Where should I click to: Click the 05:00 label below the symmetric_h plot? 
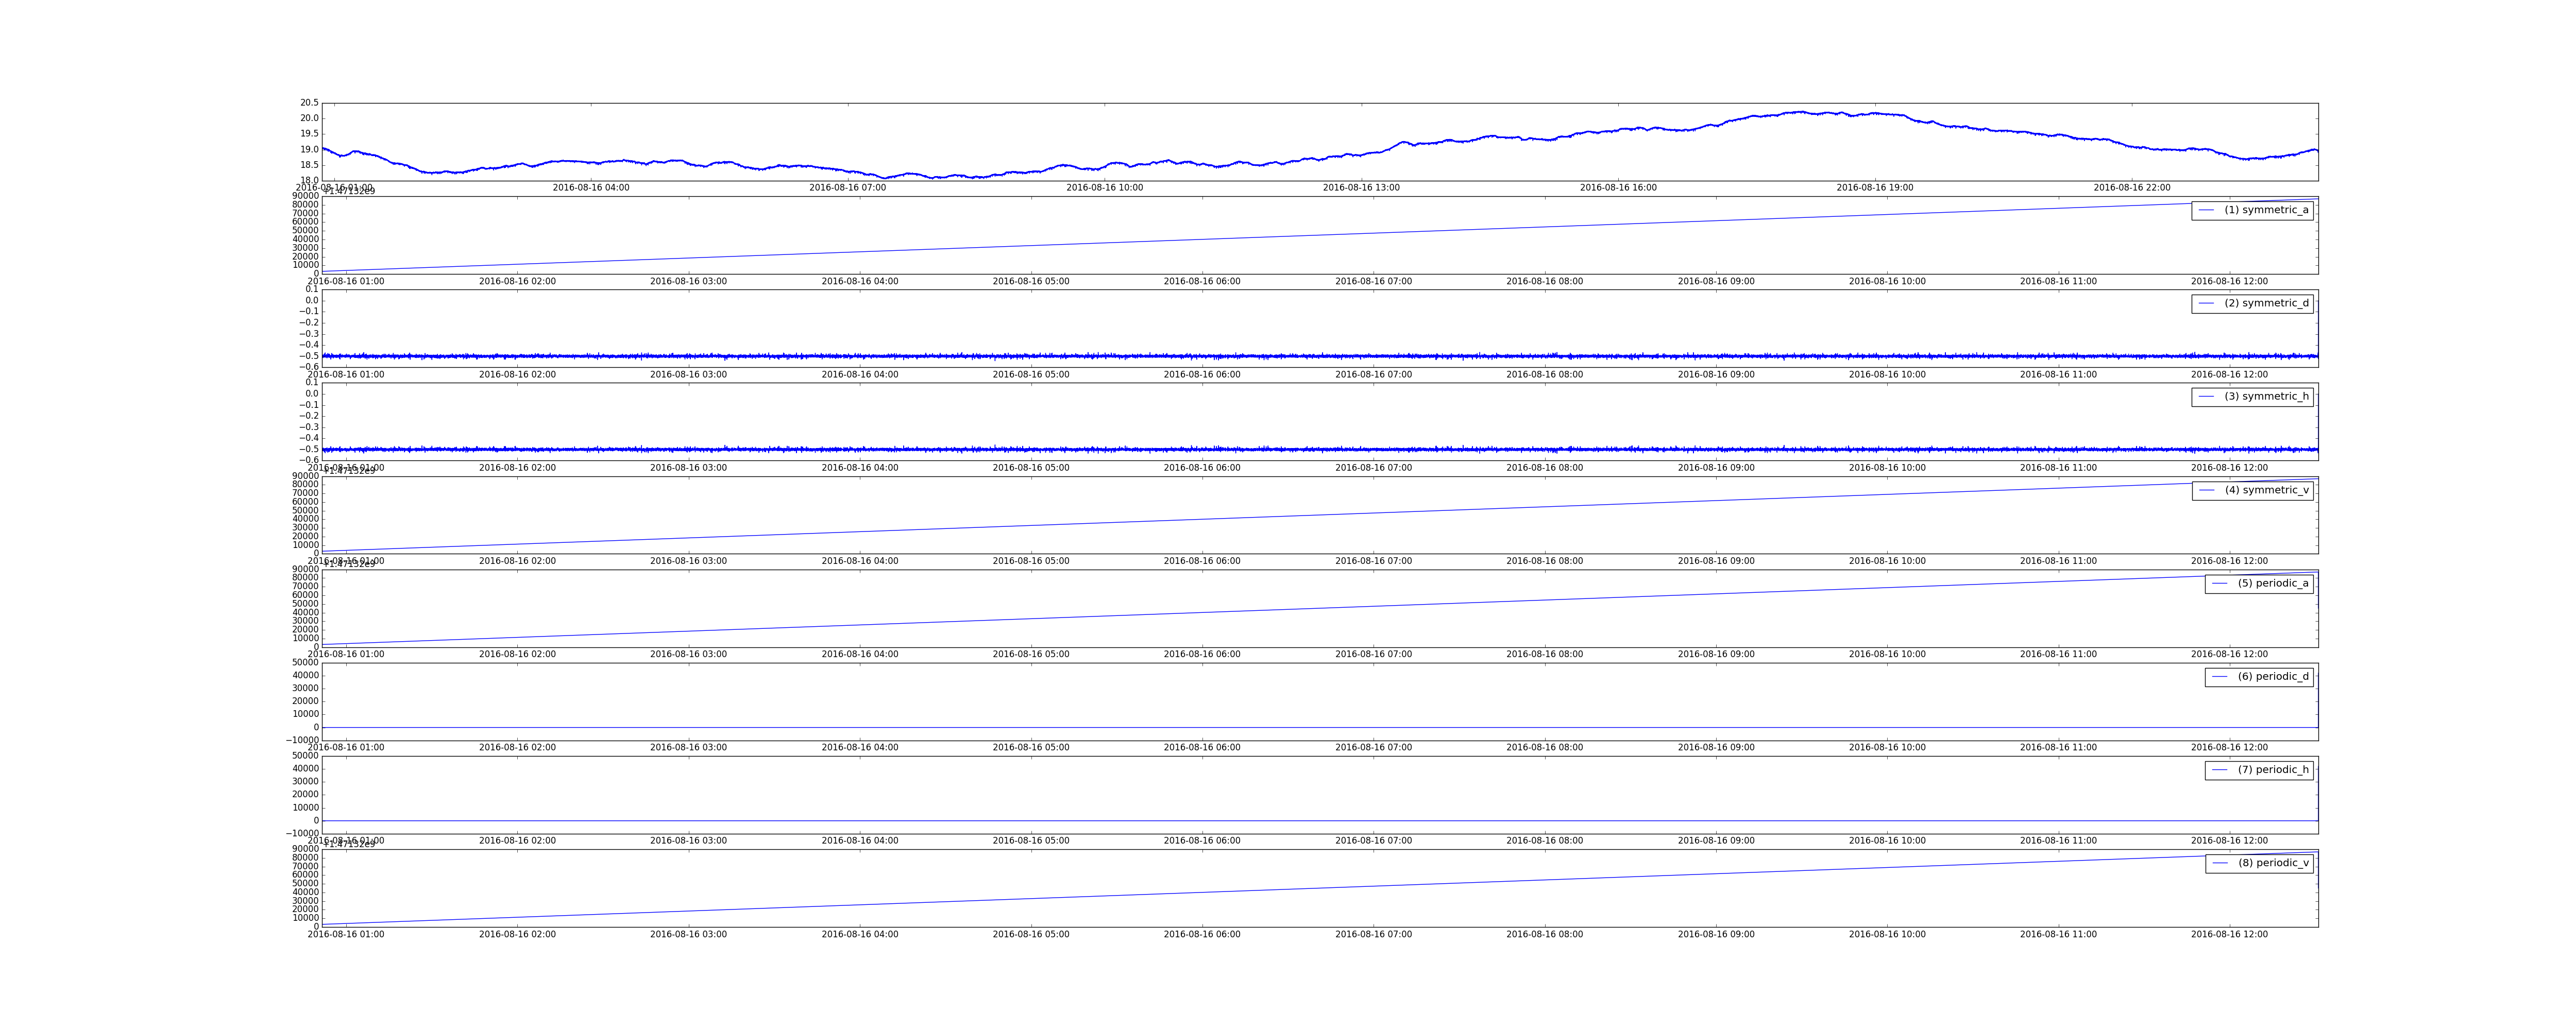[x=1031, y=468]
